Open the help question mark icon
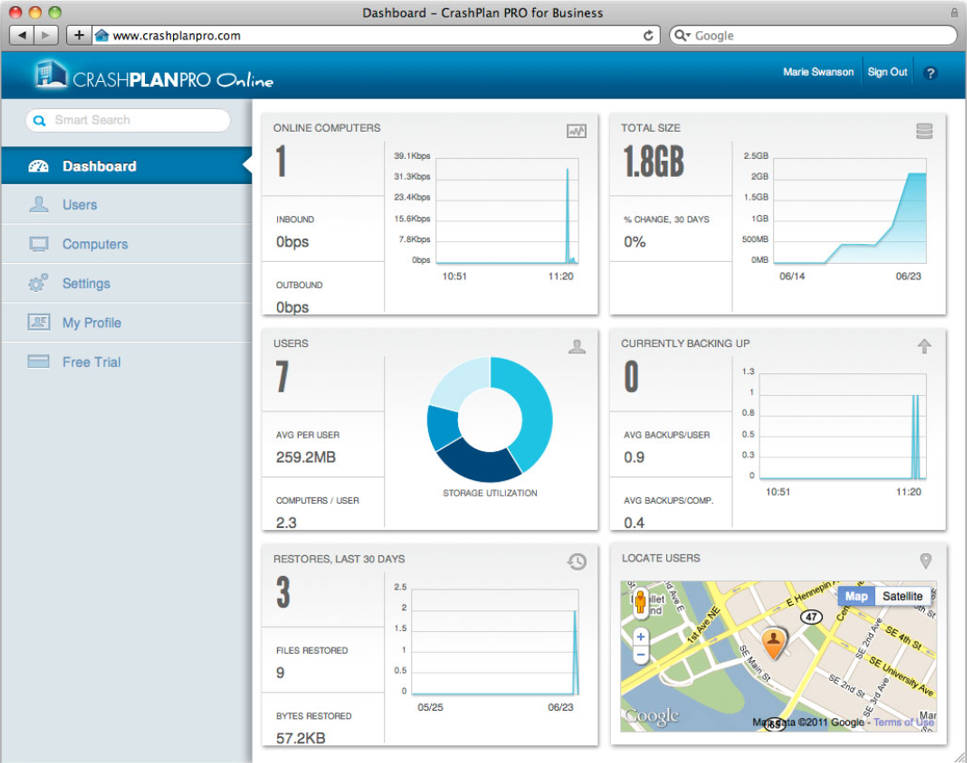967x763 pixels. tap(931, 72)
